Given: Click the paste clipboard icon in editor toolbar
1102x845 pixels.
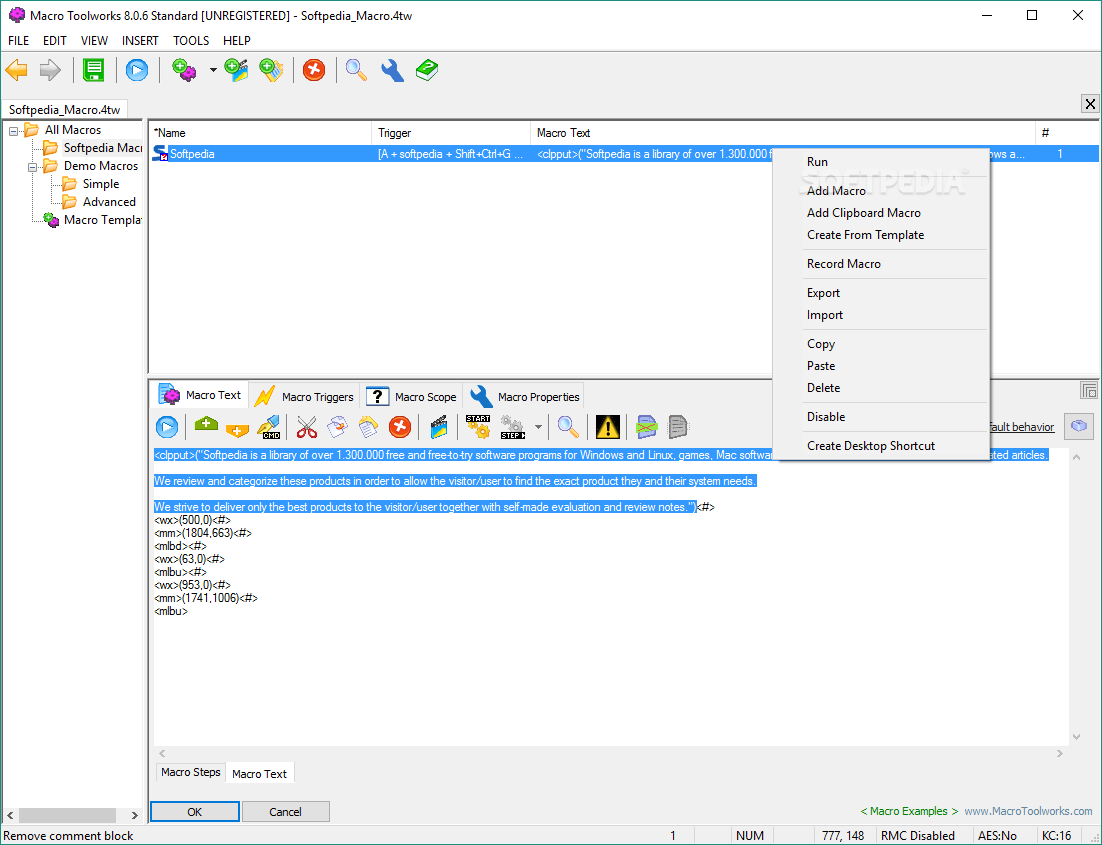Looking at the screenshot, I should click(368, 427).
